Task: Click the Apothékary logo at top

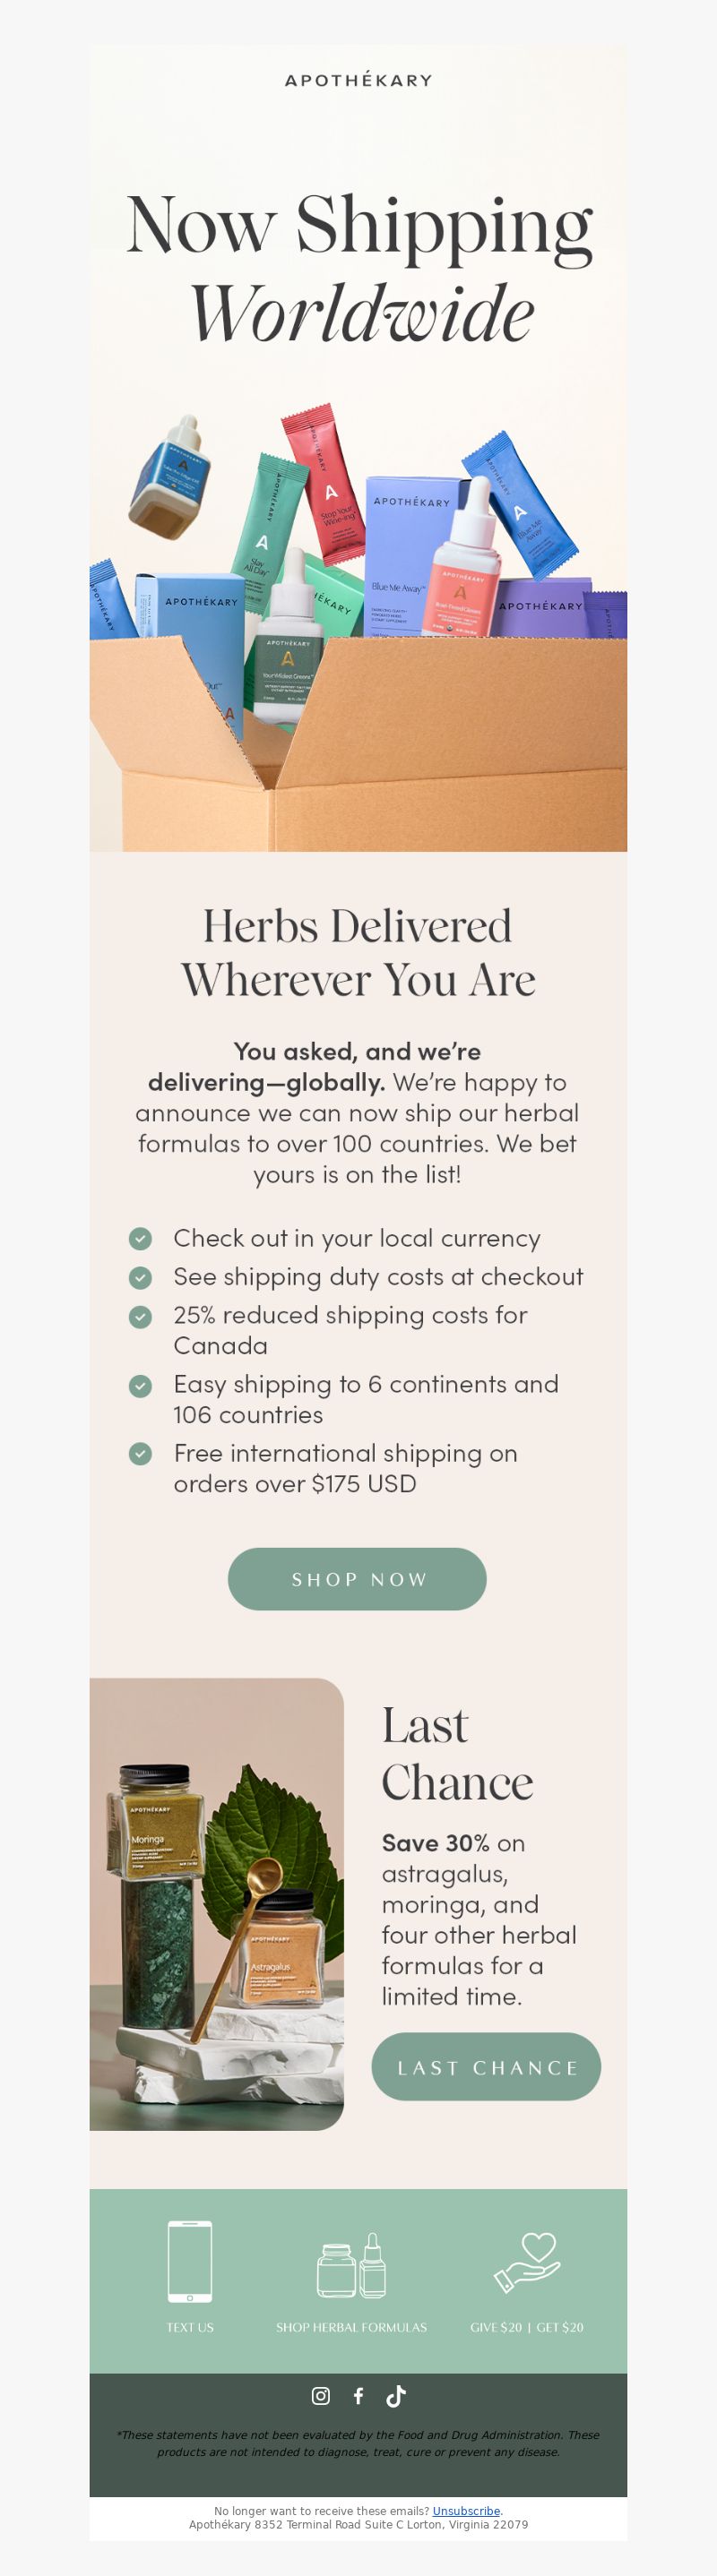Action: (x=358, y=80)
